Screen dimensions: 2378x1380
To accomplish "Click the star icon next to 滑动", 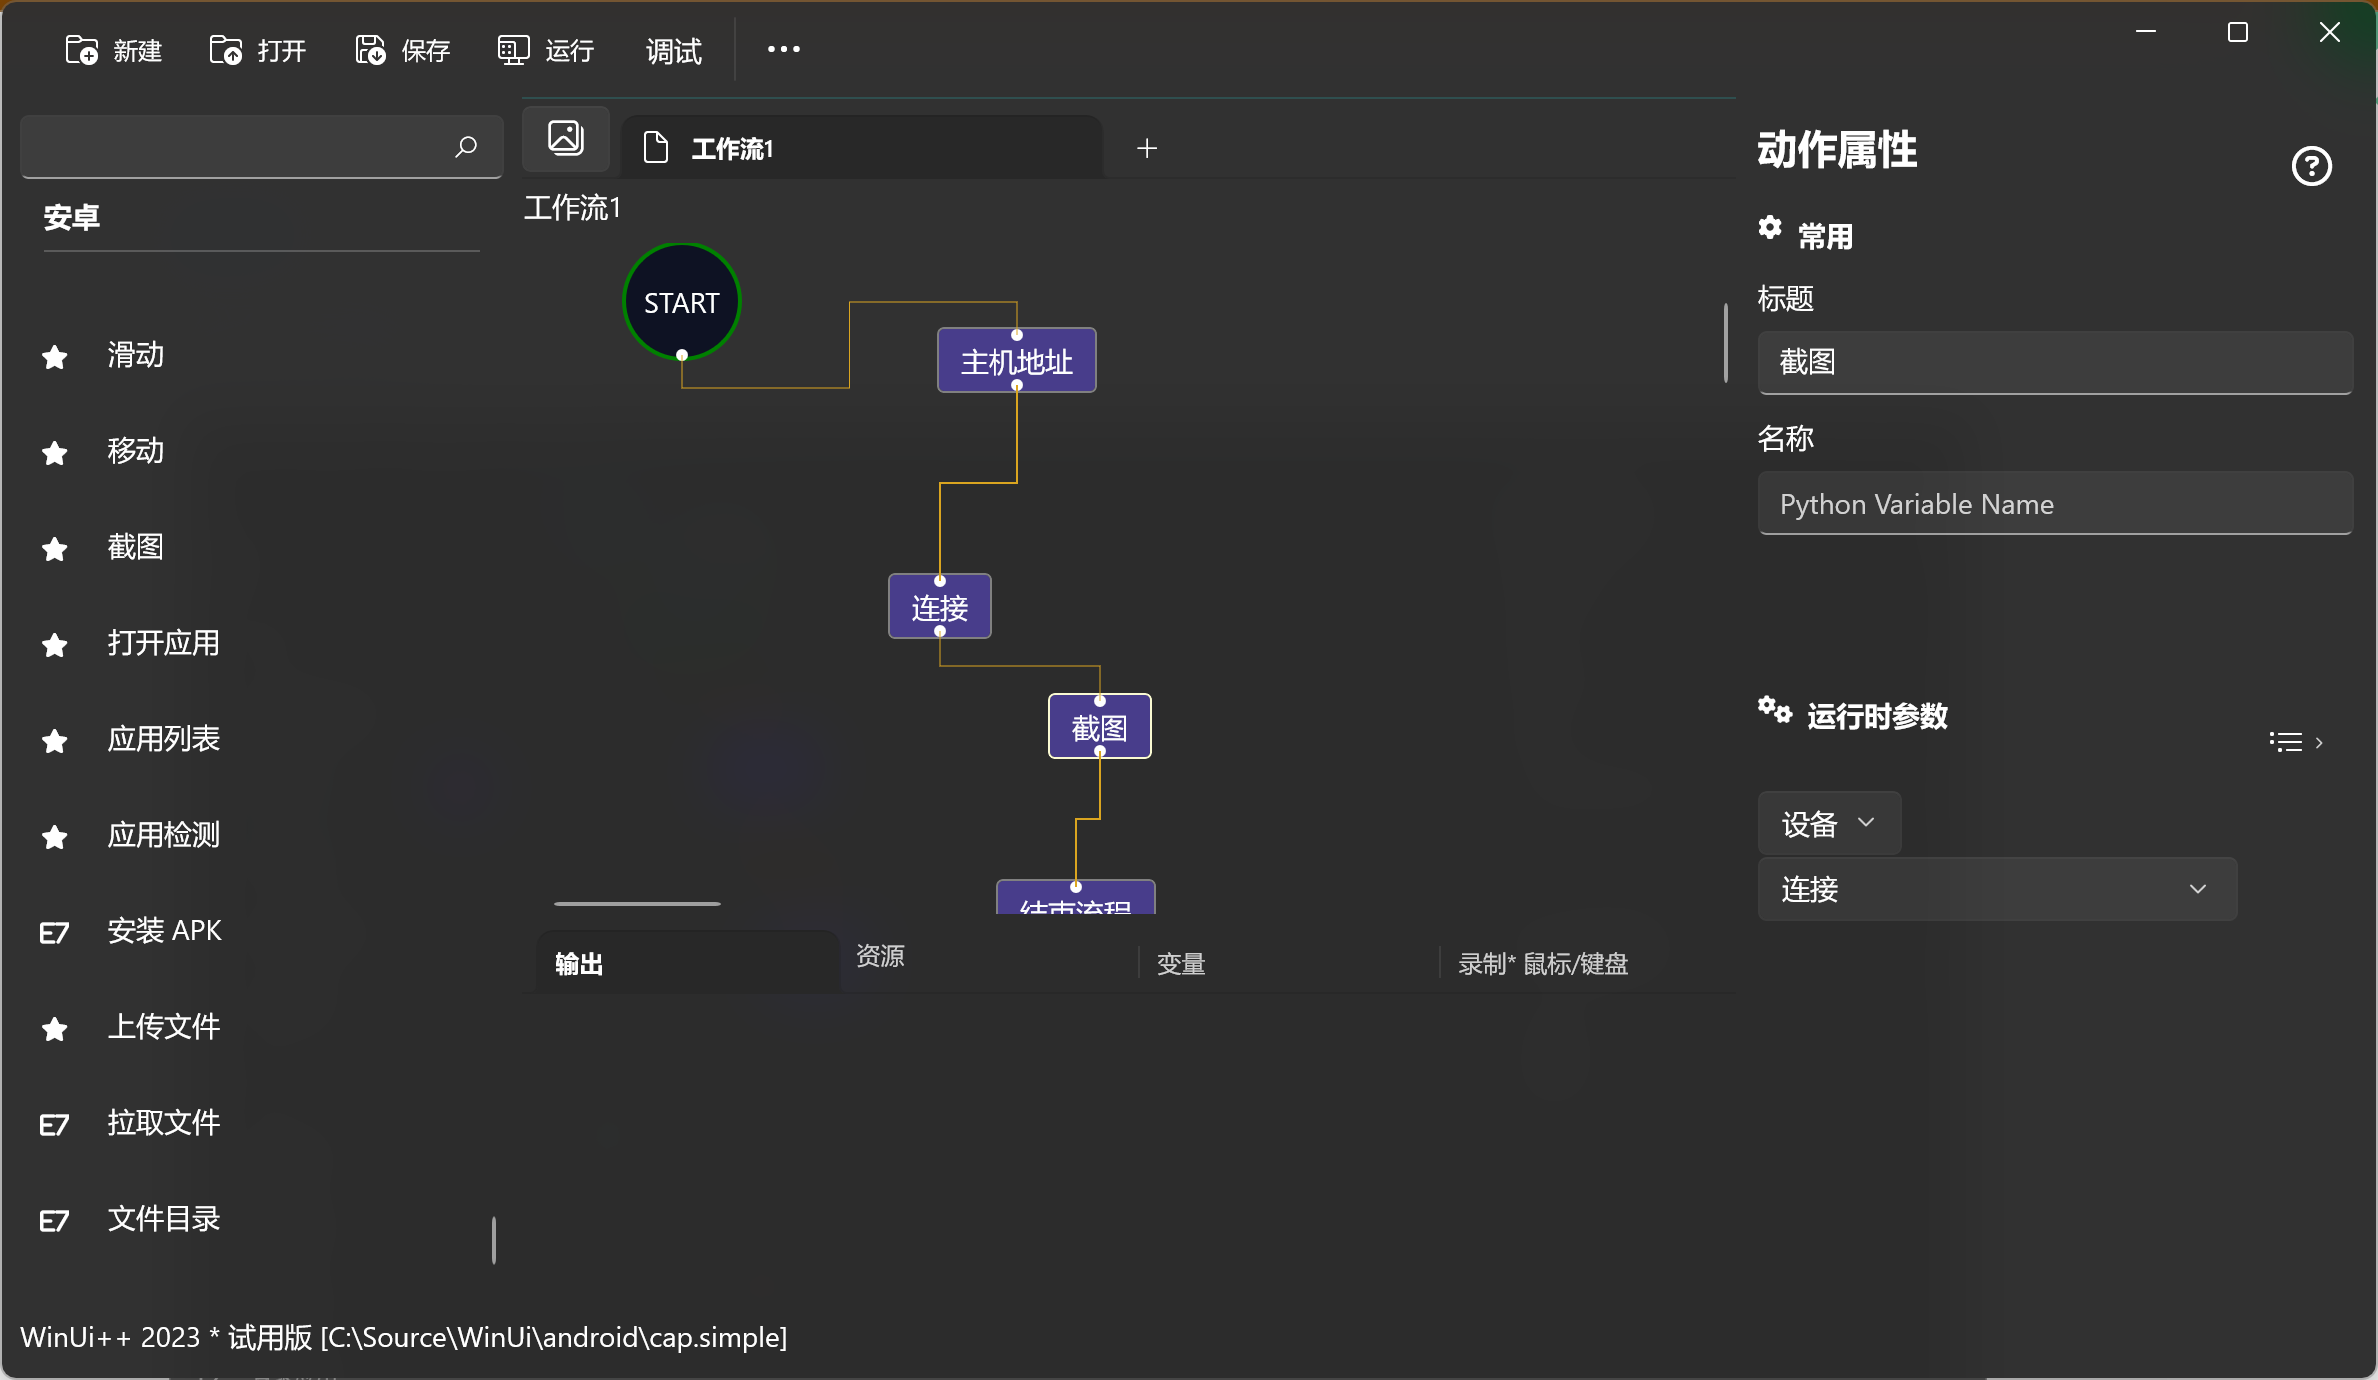I will coord(55,356).
